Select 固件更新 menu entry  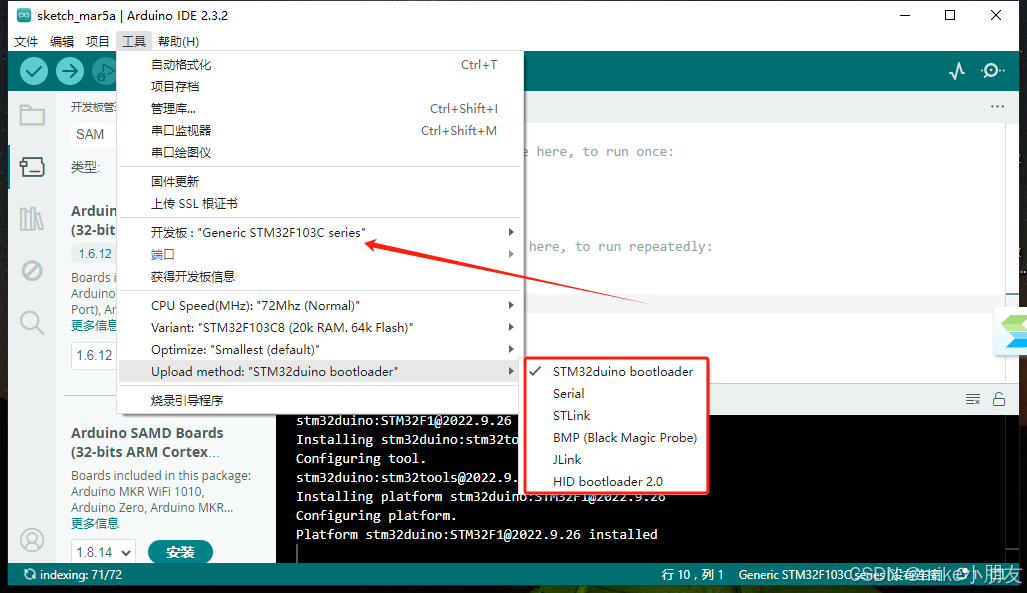coord(321,182)
